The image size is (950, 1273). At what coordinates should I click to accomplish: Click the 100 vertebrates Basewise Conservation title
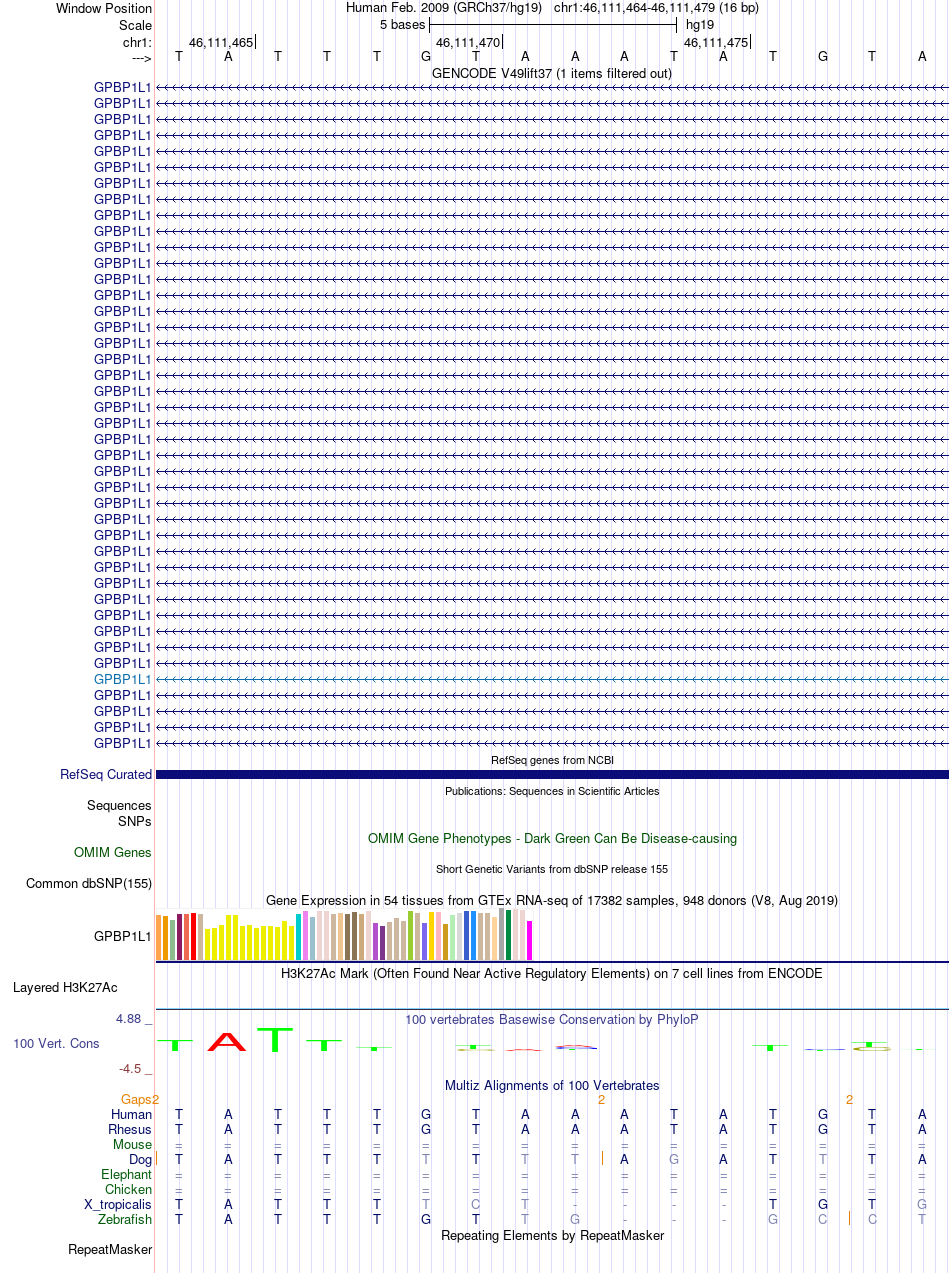click(552, 1020)
